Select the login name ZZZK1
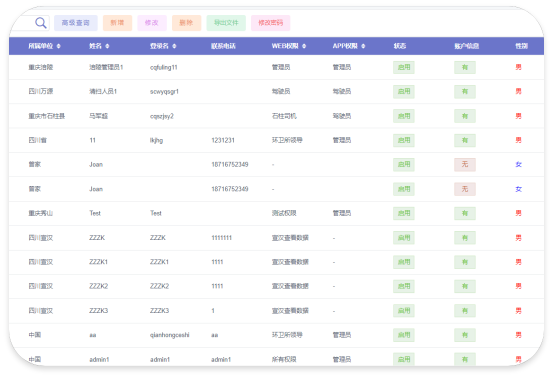553x378 pixels. [159, 262]
